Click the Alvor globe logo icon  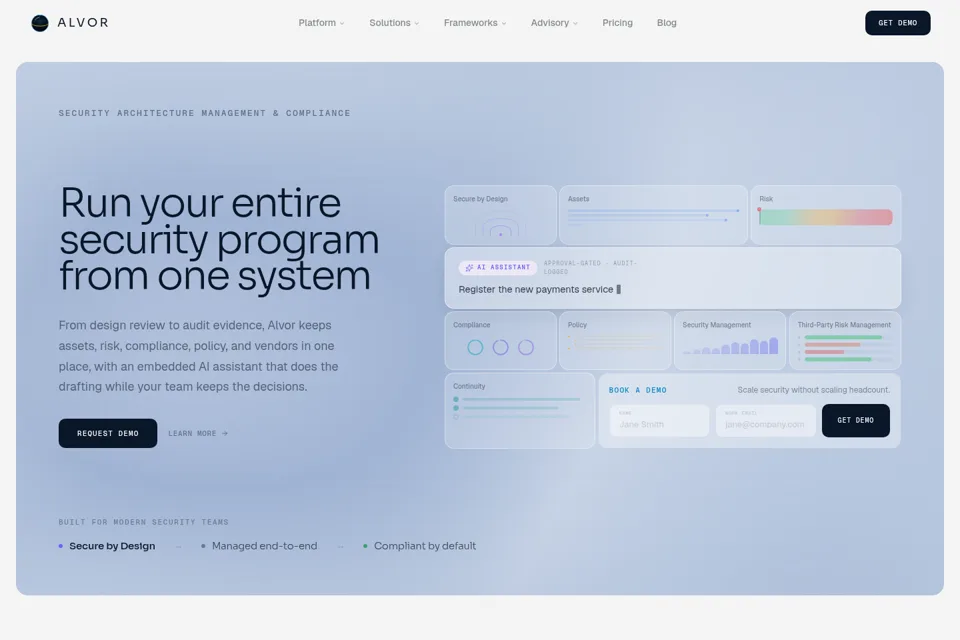coord(40,23)
